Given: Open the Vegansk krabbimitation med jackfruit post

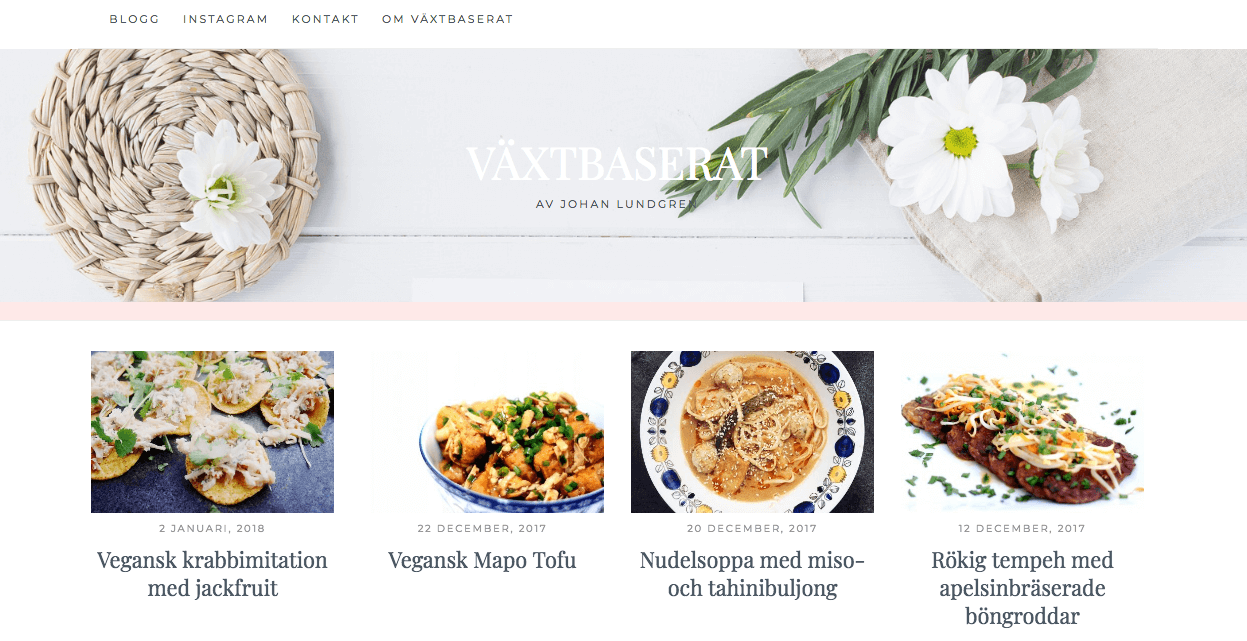Looking at the screenshot, I should (x=212, y=574).
